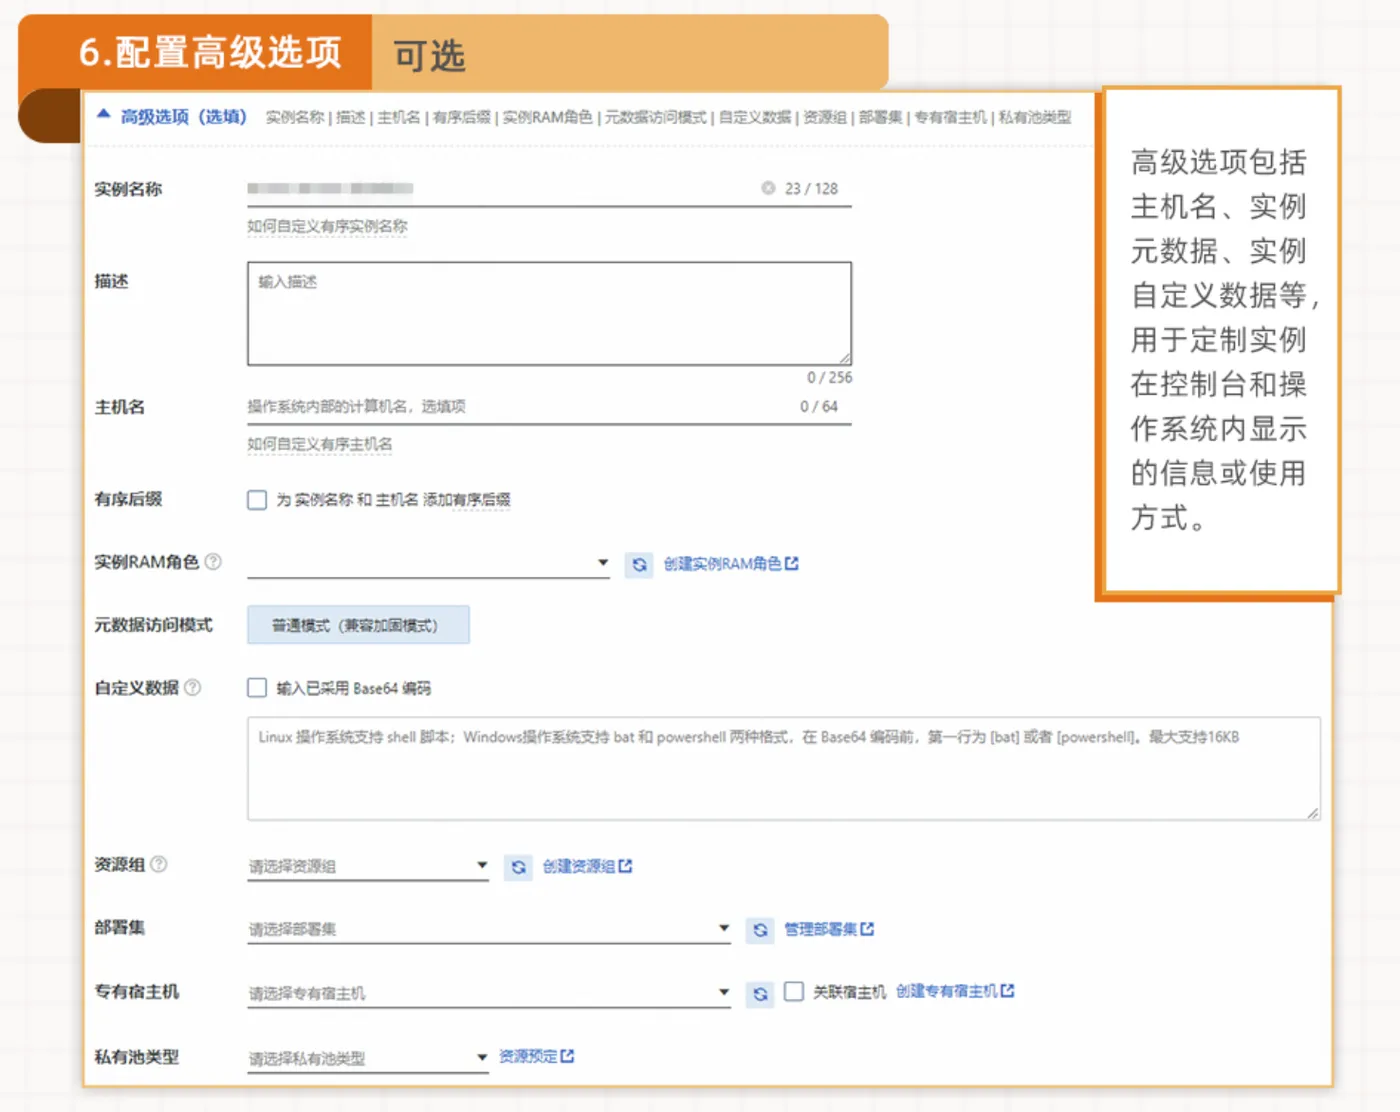The image size is (1400, 1112).
Task: Open the help tooltip icon next to 资源组
Action: tap(159, 864)
